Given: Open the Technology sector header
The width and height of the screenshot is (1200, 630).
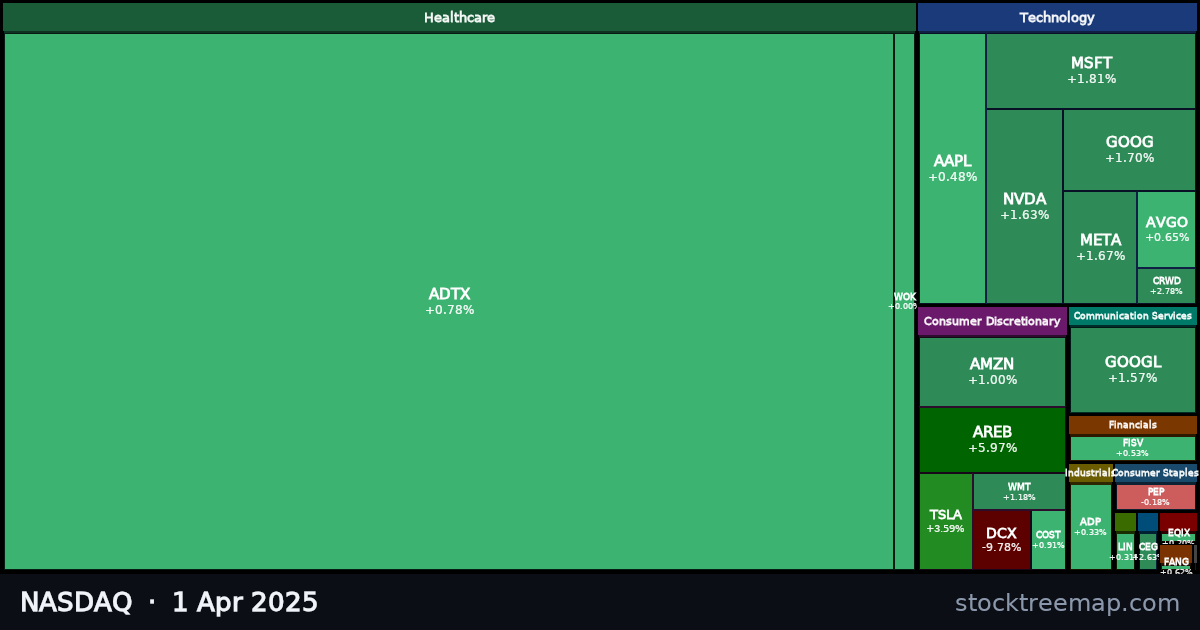Looking at the screenshot, I should pos(1057,17).
